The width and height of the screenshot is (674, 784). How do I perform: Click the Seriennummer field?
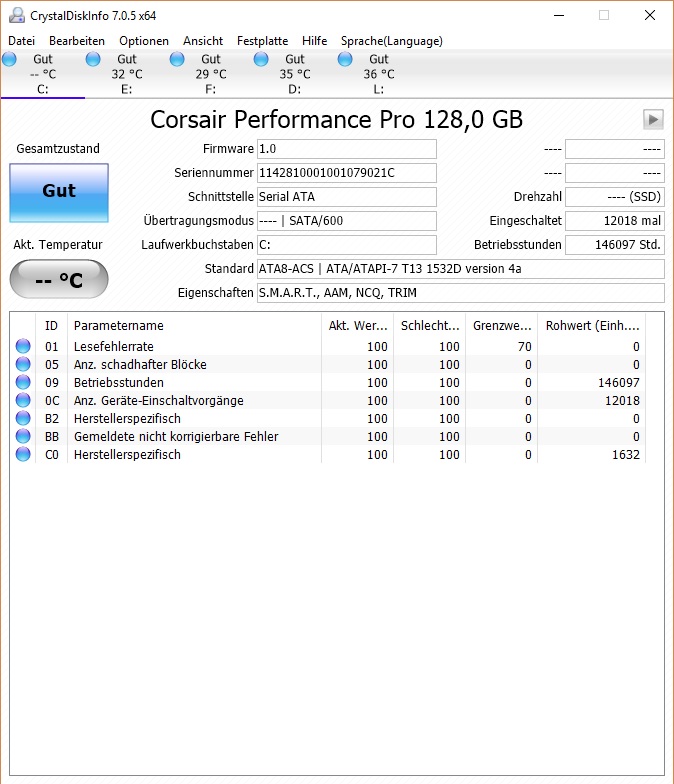[346, 173]
